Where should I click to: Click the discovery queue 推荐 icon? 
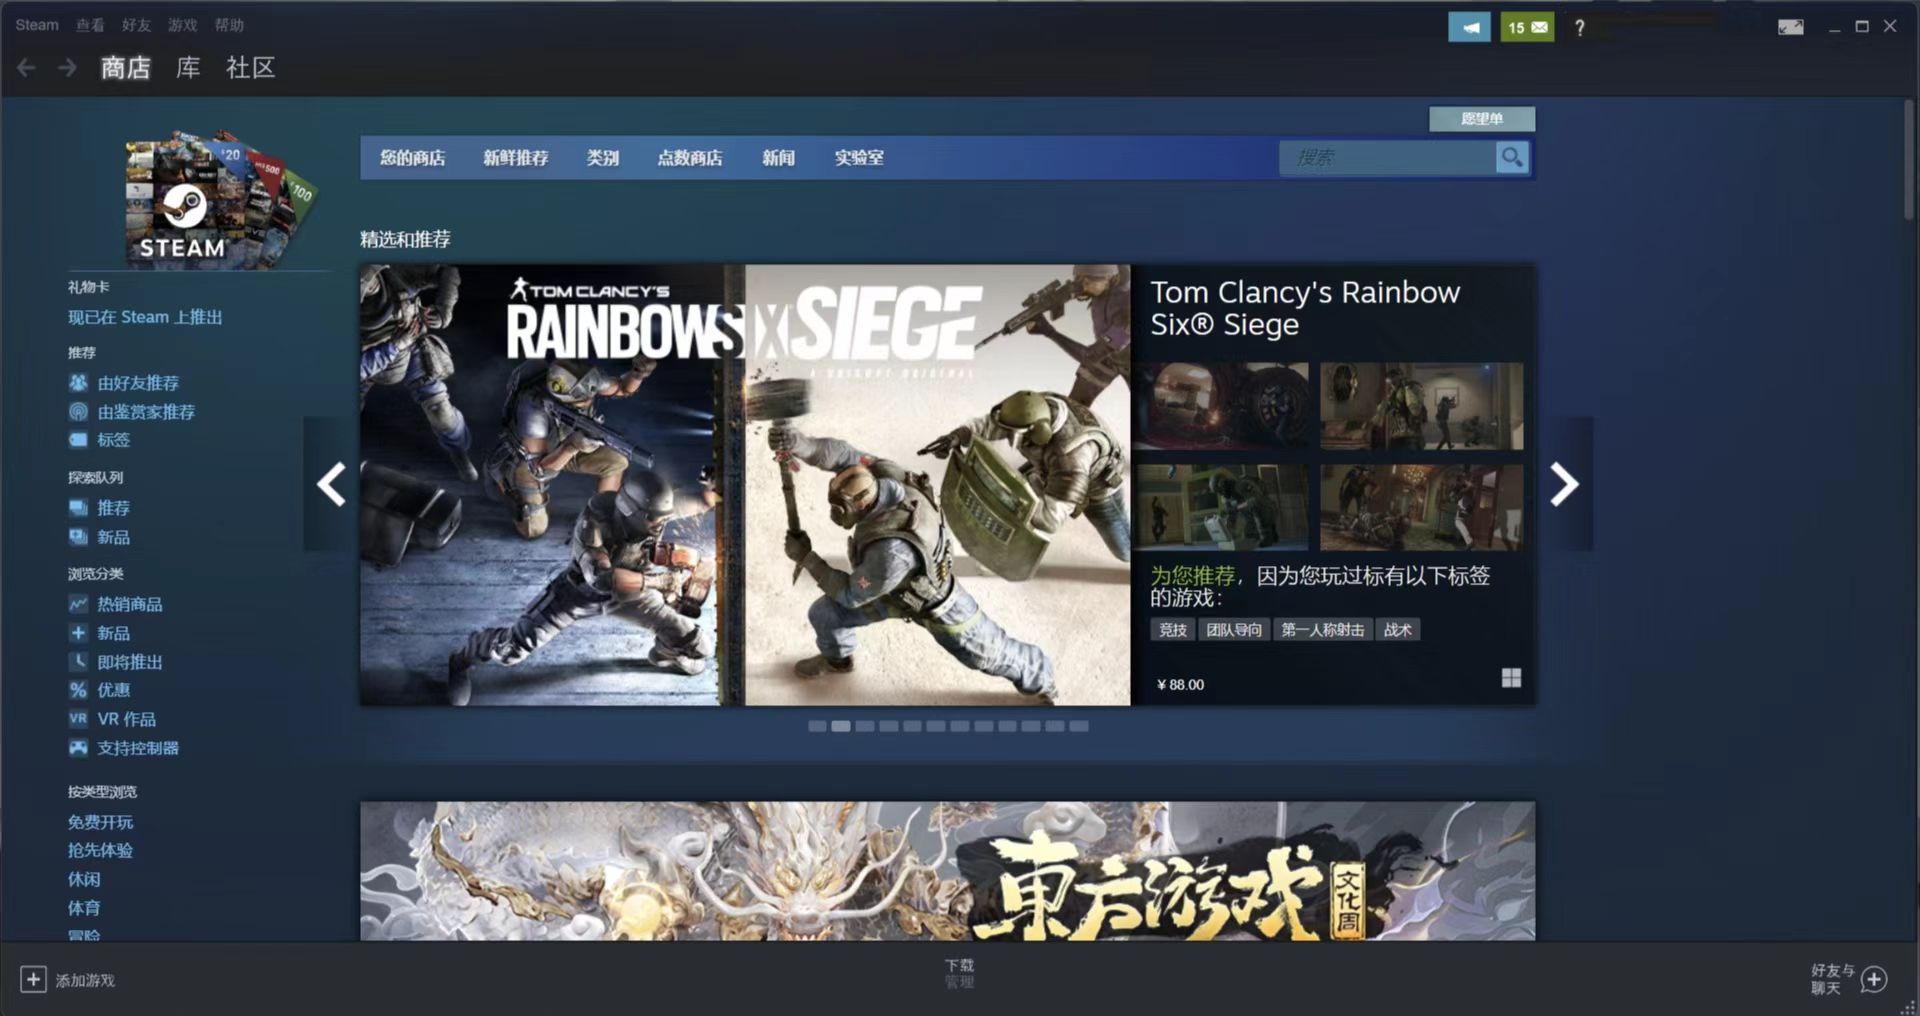(x=78, y=507)
